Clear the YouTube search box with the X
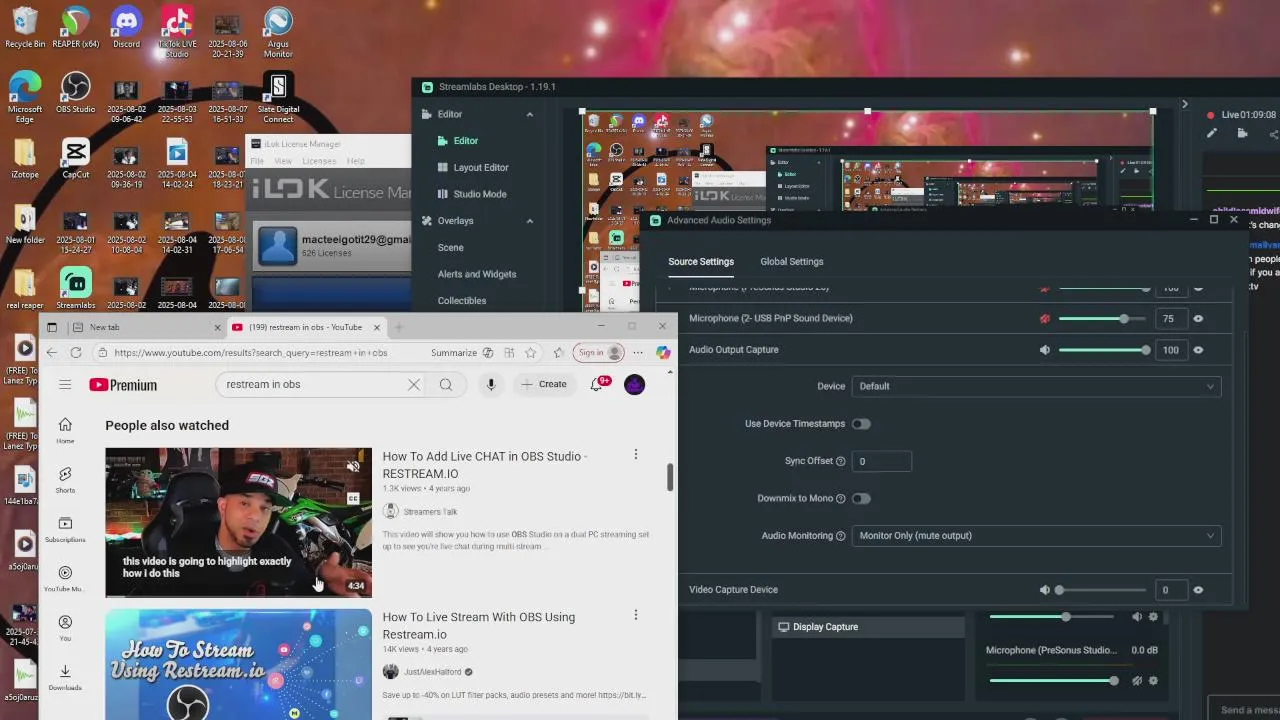 [x=413, y=384]
